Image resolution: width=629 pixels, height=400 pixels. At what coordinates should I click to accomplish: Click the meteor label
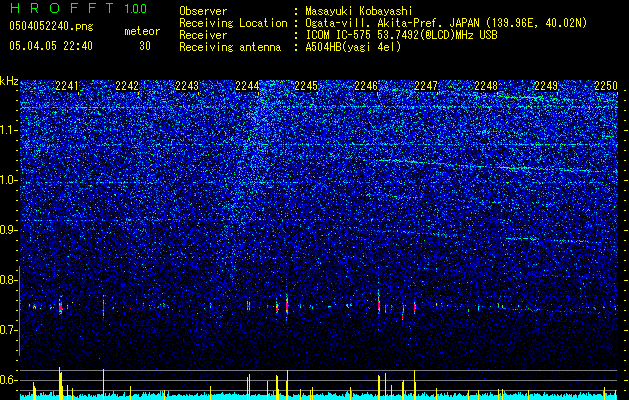click(142, 31)
